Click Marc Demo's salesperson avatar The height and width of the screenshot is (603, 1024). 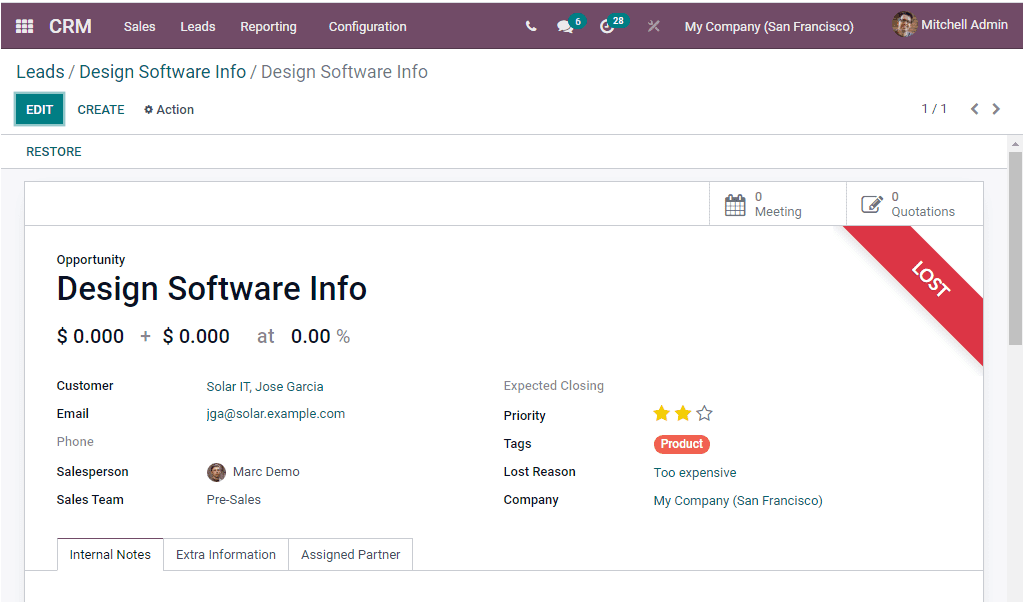217,471
